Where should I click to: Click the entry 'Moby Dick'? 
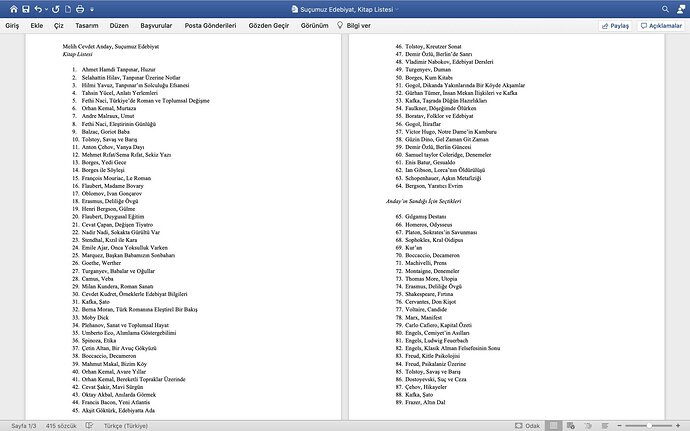click(95, 317)
